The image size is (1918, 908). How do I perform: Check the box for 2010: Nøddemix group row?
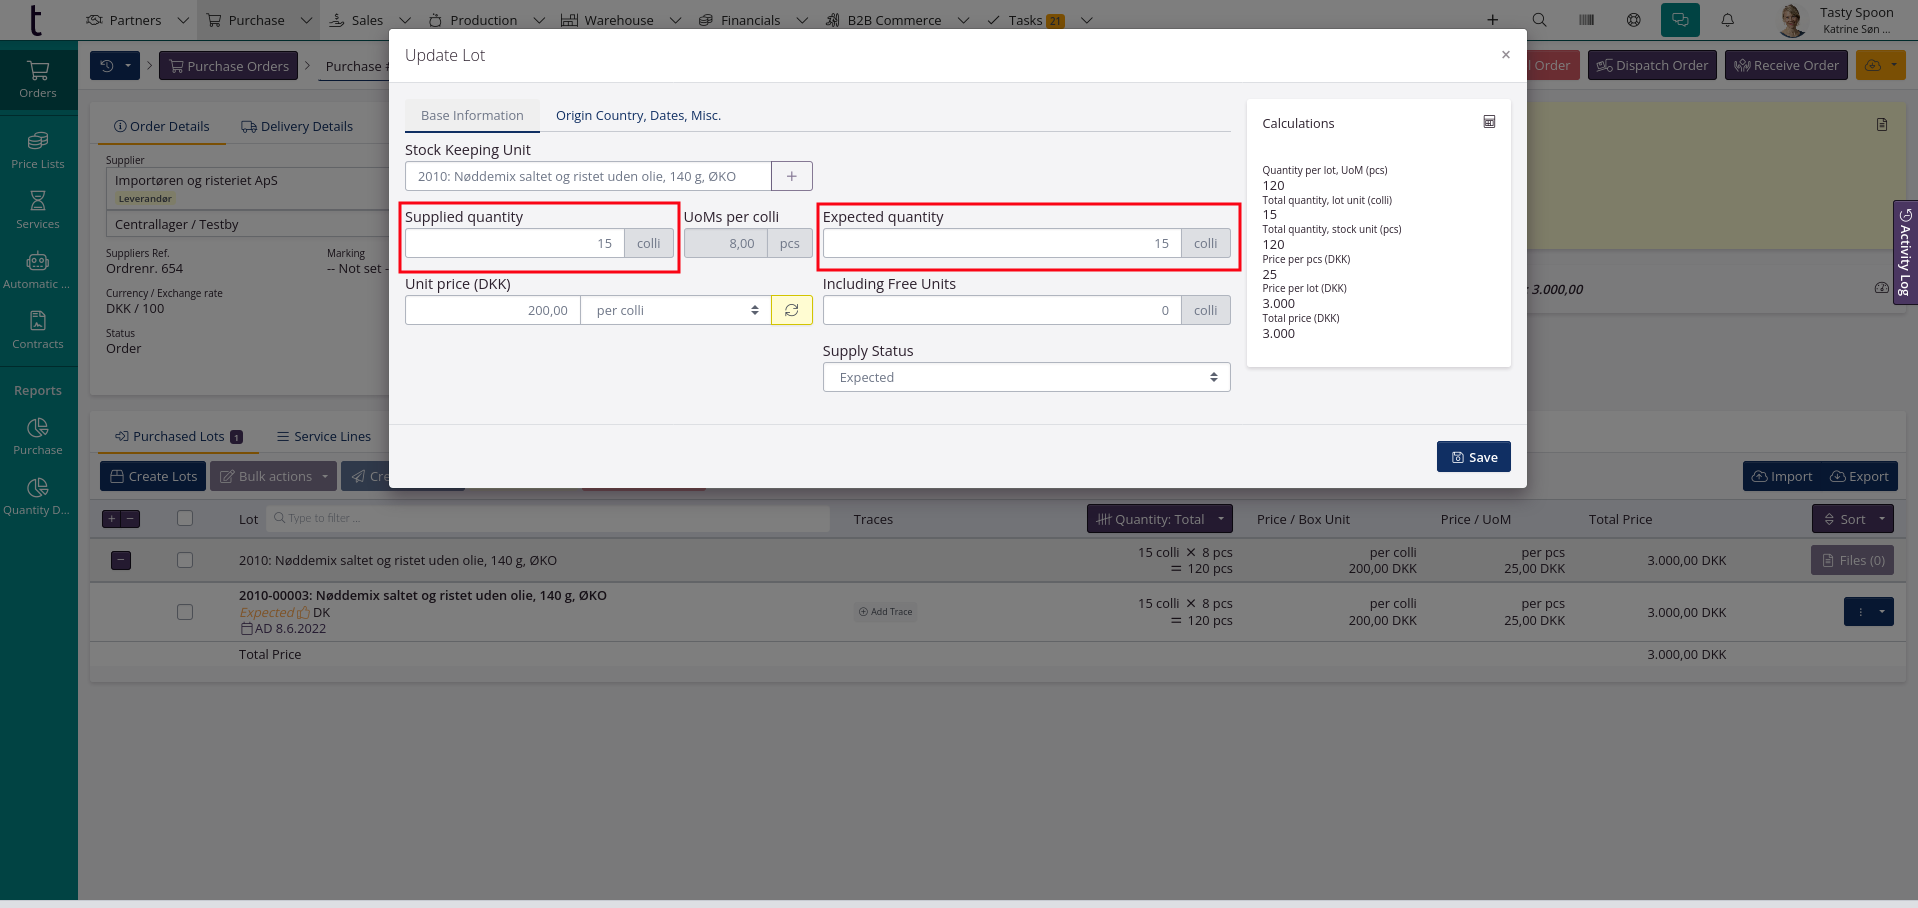point(185,561)
